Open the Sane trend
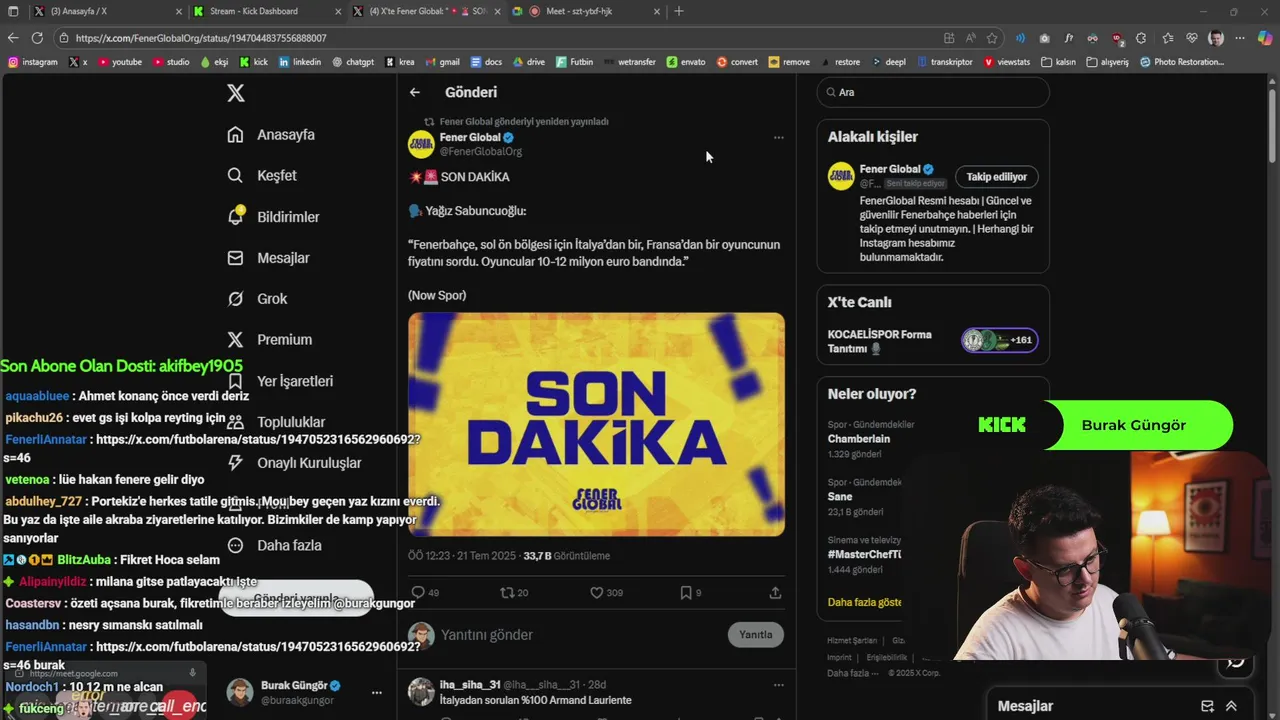This screenshot has width=1280, height=720. [840, 497]
